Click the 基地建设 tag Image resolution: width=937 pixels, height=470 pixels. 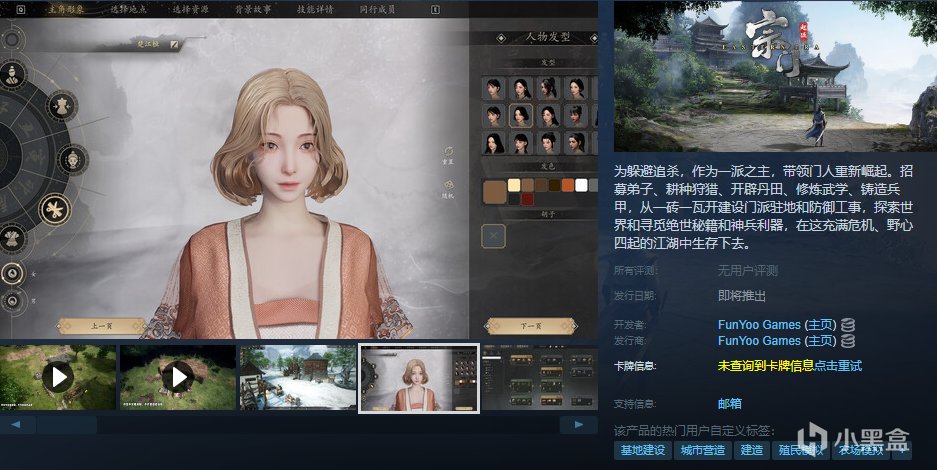tap(643, 450)
